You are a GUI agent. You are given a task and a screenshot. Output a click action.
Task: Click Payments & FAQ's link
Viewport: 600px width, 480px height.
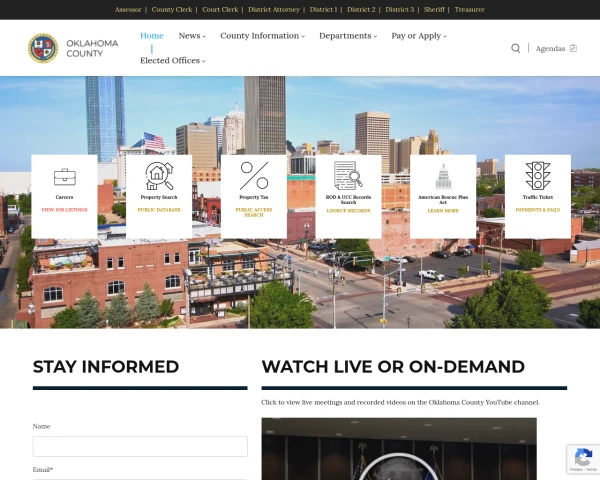point(538,210)
